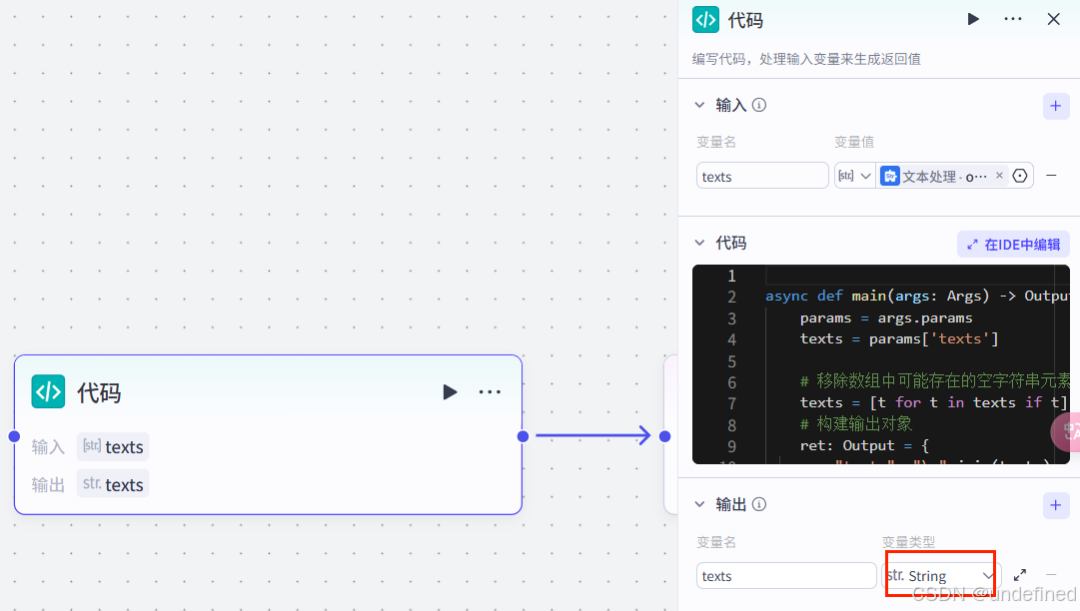Add a new input variable
Viewport: 1080px width, 611px height.
tap(1056, 106)
